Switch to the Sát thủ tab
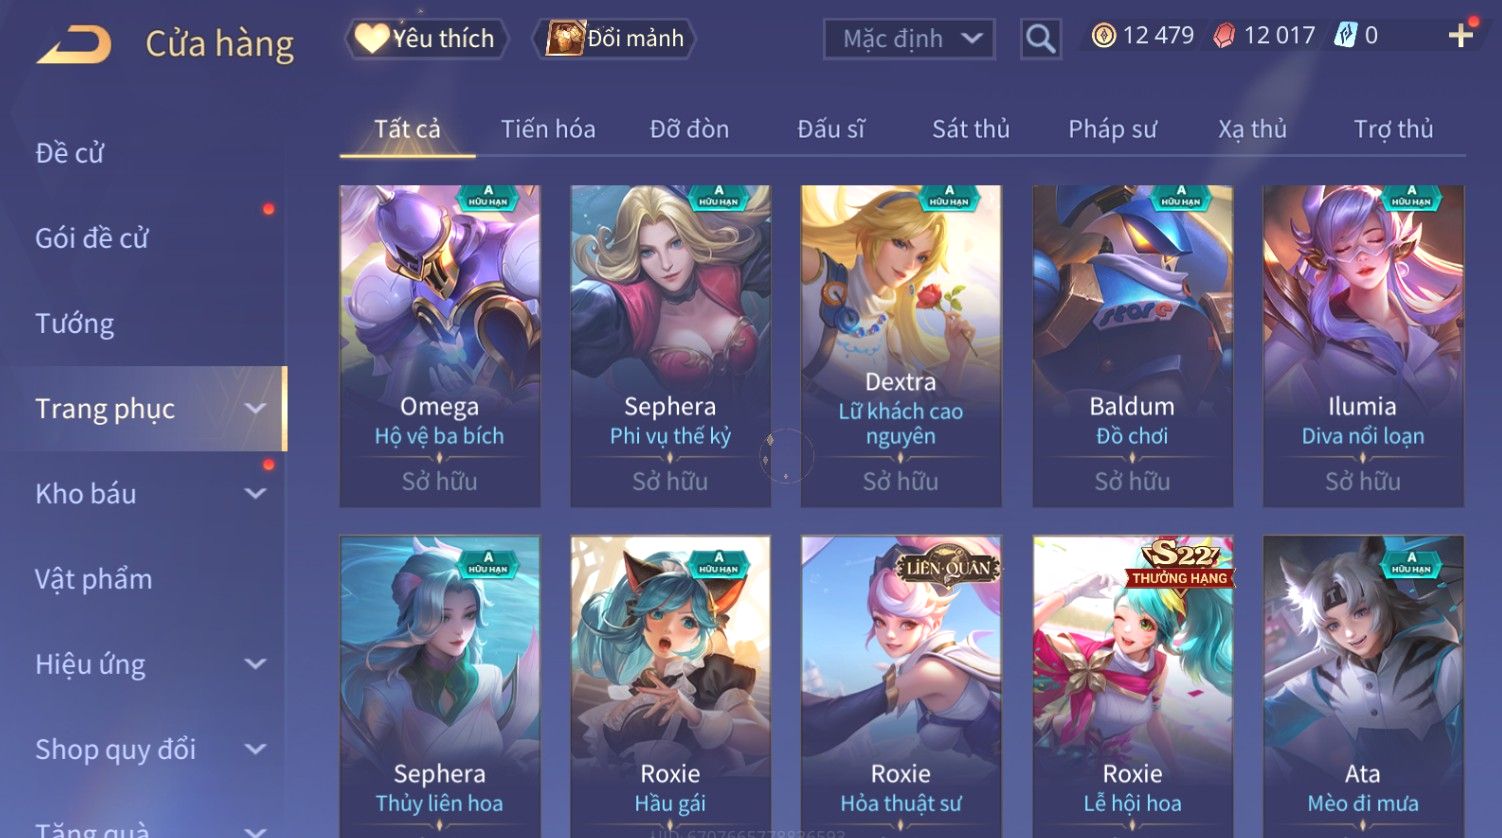This screenshot has width=1502, height=838. coord(970,129)
